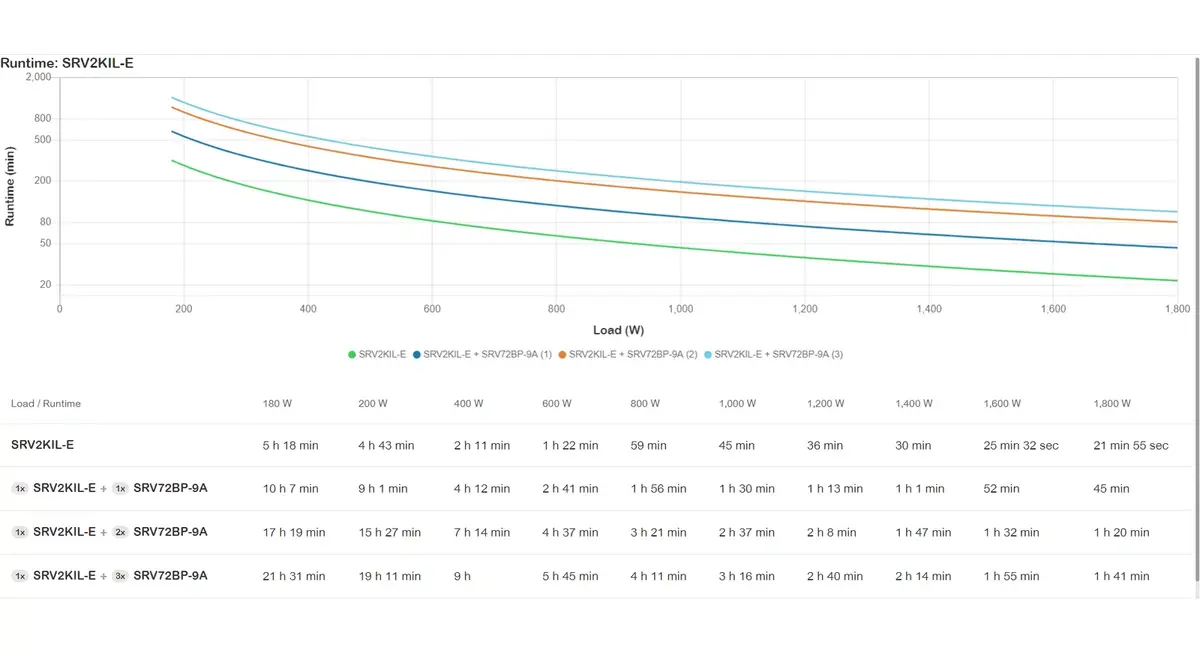Image resolution: width=1200 pixels, height=653 pixels.
Task: Toggle the green SRV2KIL-E legend entry
Action: [x=377, y=354]
